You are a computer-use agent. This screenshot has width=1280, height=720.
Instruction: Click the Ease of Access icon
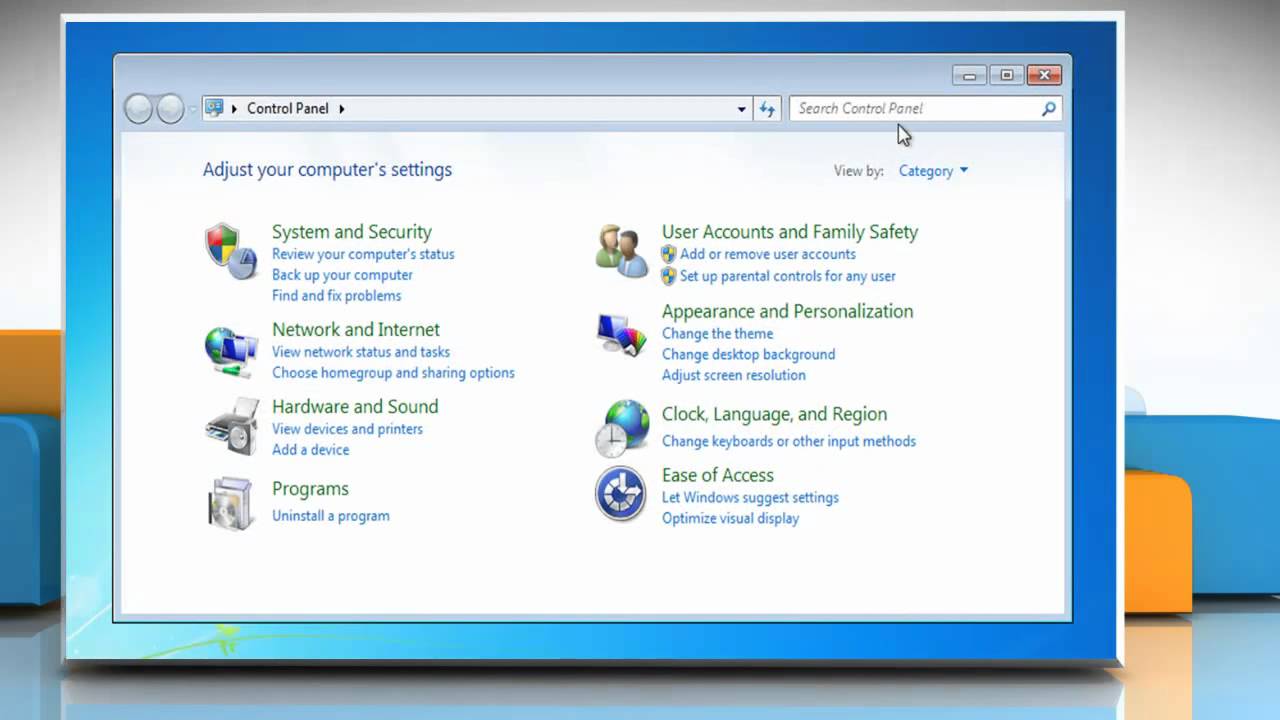pyautogui.click(x=621, y=494)
